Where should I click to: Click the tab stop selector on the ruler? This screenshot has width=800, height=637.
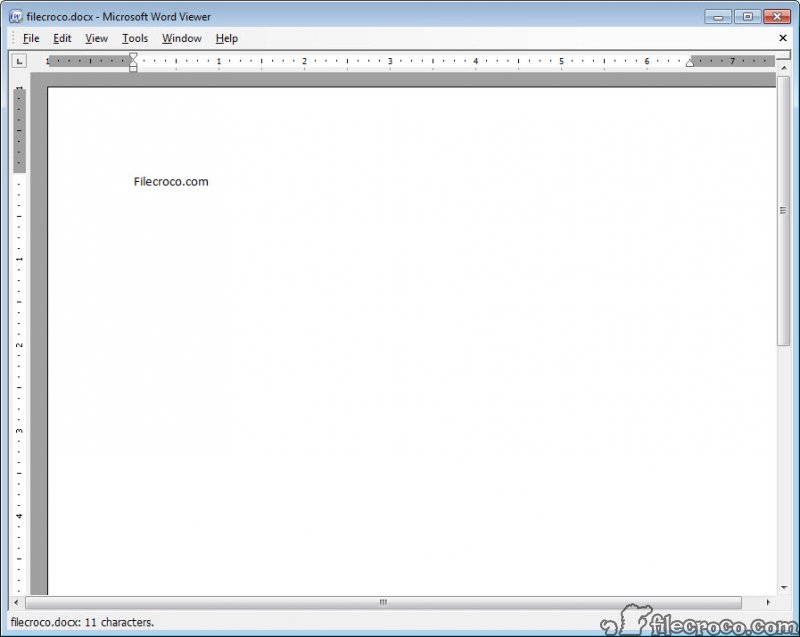(x=19, y=61)
